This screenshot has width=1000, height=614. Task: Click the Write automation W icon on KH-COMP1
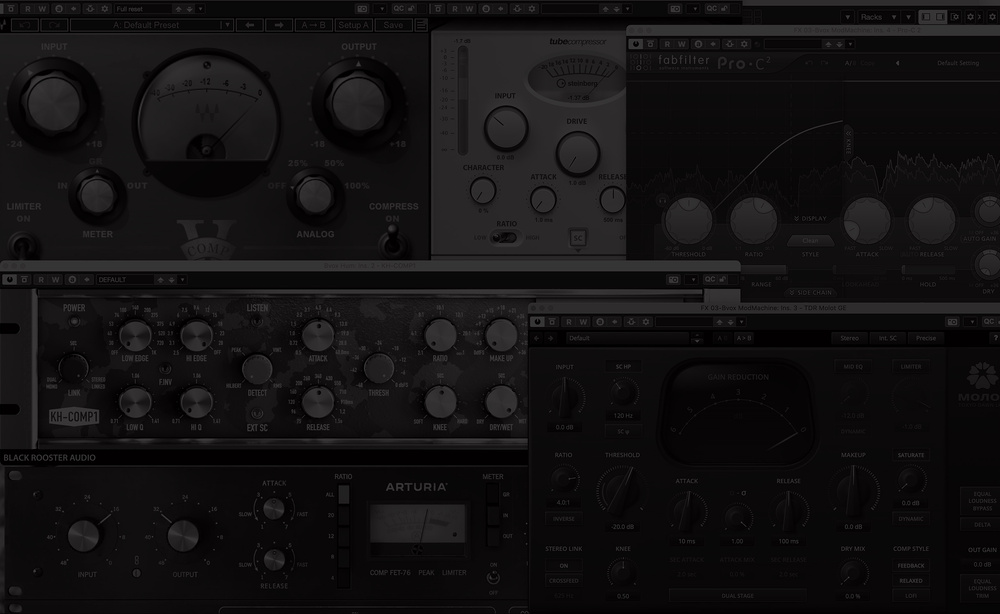[x=55, y=280]
